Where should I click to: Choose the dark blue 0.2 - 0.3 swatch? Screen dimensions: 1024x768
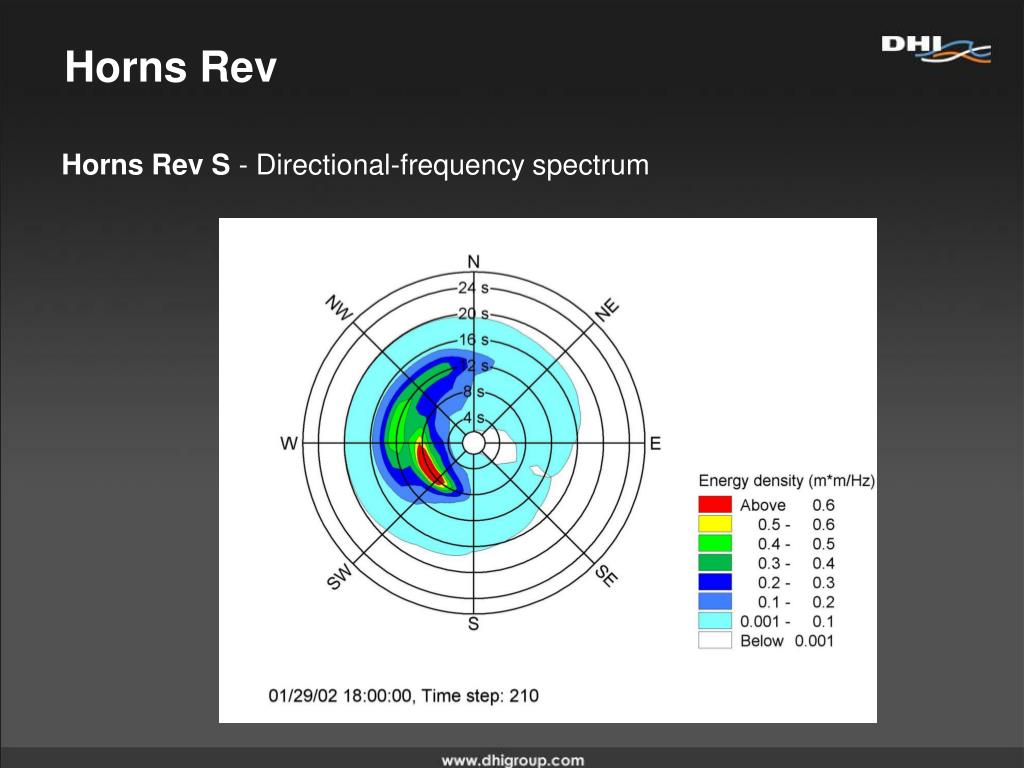[x=714, y=582]
